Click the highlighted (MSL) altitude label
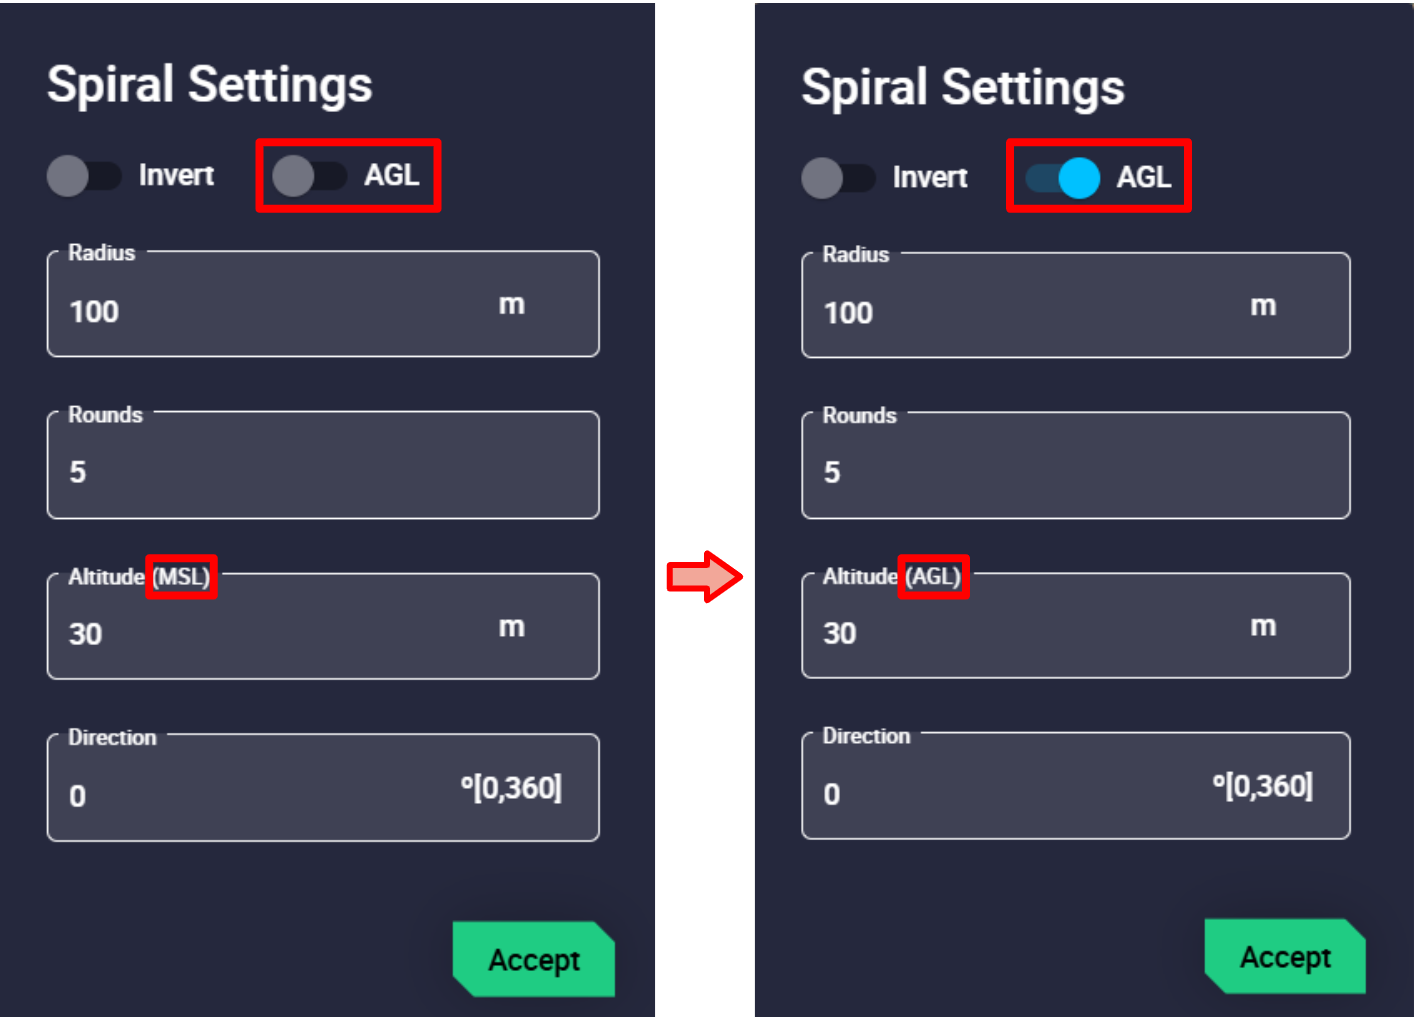The width and height of the screenshot is (1415, 1017). [181, 577]
